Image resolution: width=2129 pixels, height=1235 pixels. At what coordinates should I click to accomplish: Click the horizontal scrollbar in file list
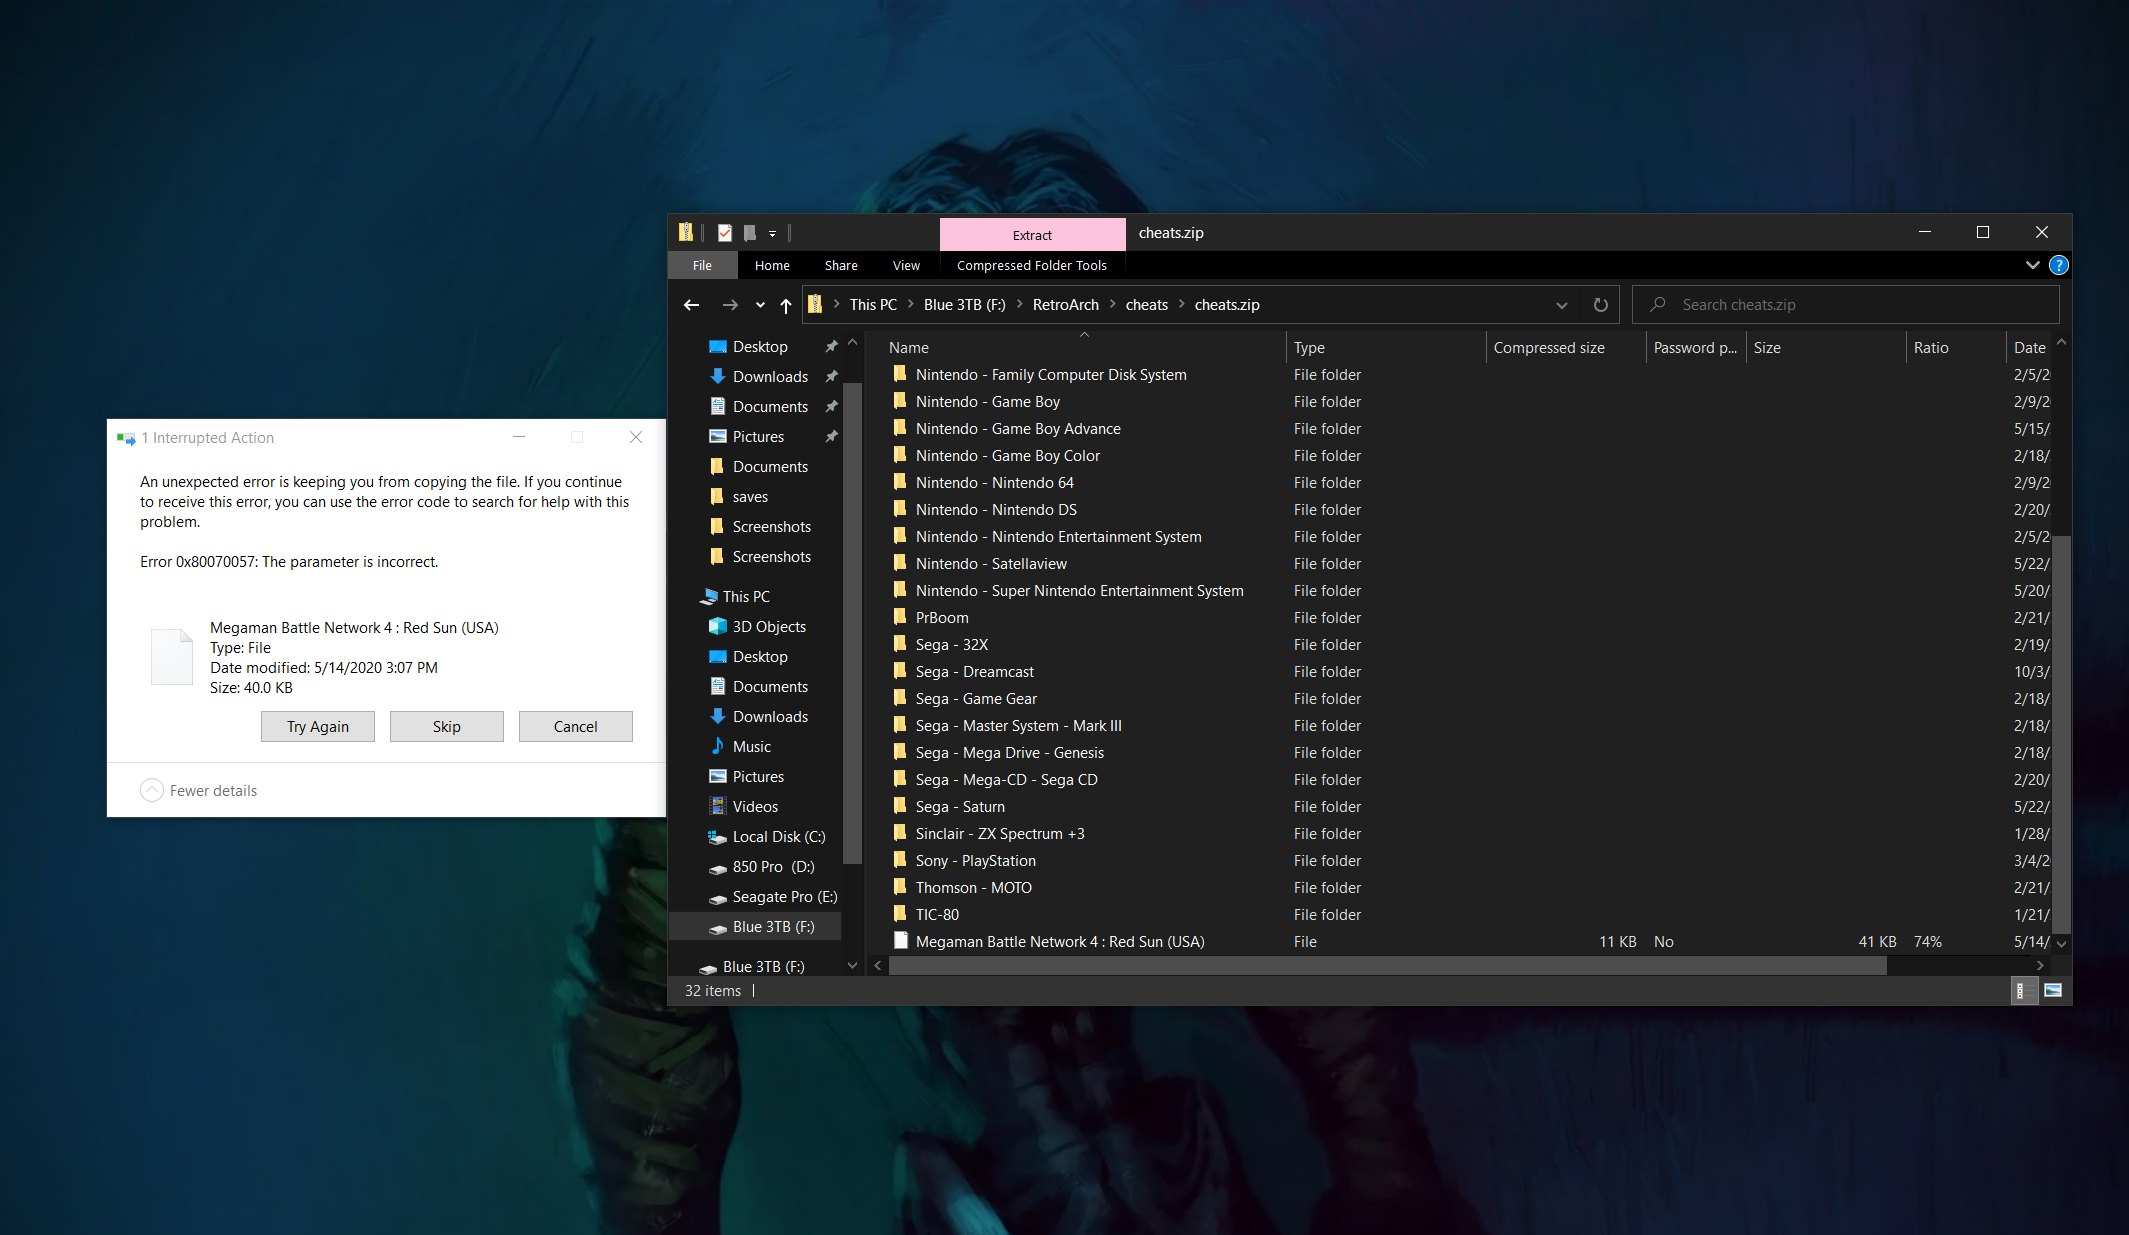1386,965
